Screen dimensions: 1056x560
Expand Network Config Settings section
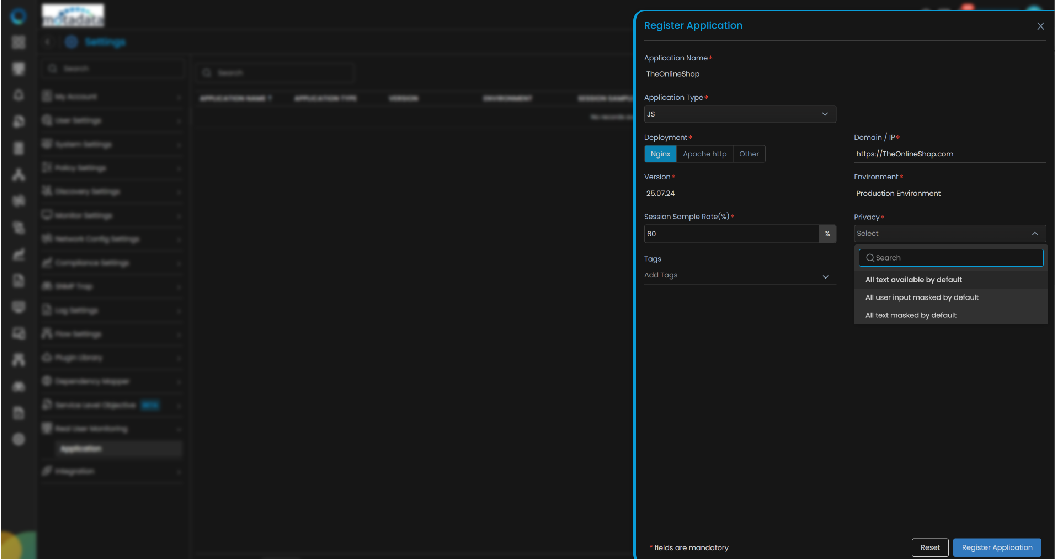[112, 240]
